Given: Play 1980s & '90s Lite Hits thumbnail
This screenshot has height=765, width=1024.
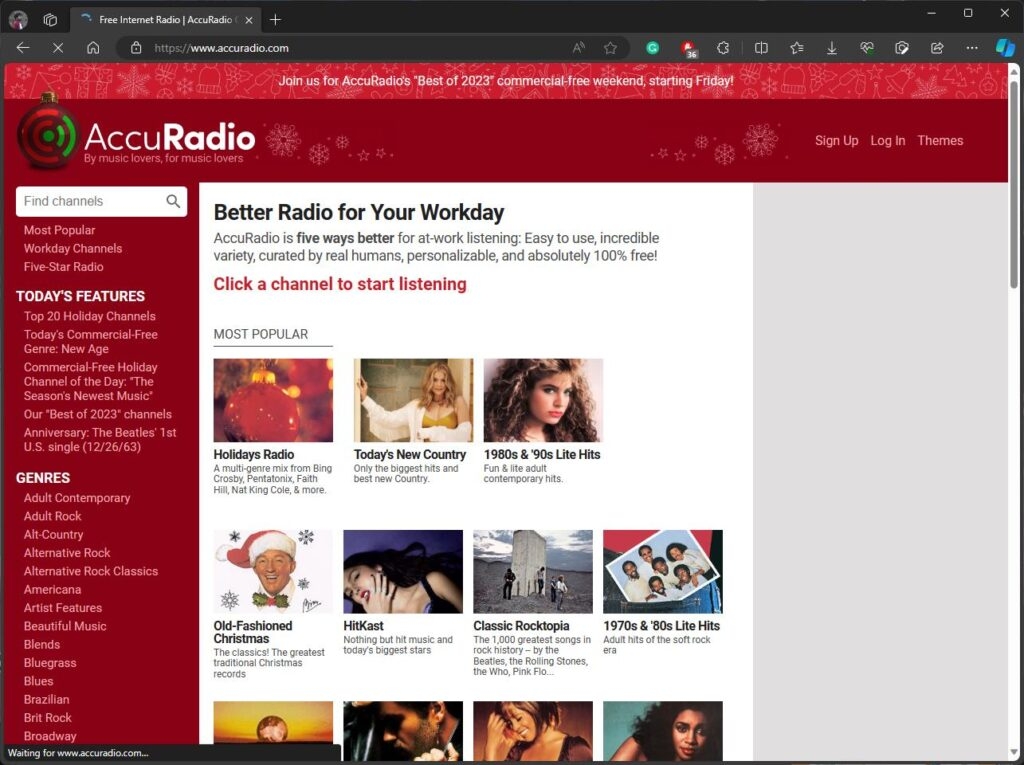Looking at the screenshot, I should pos(543,400).
